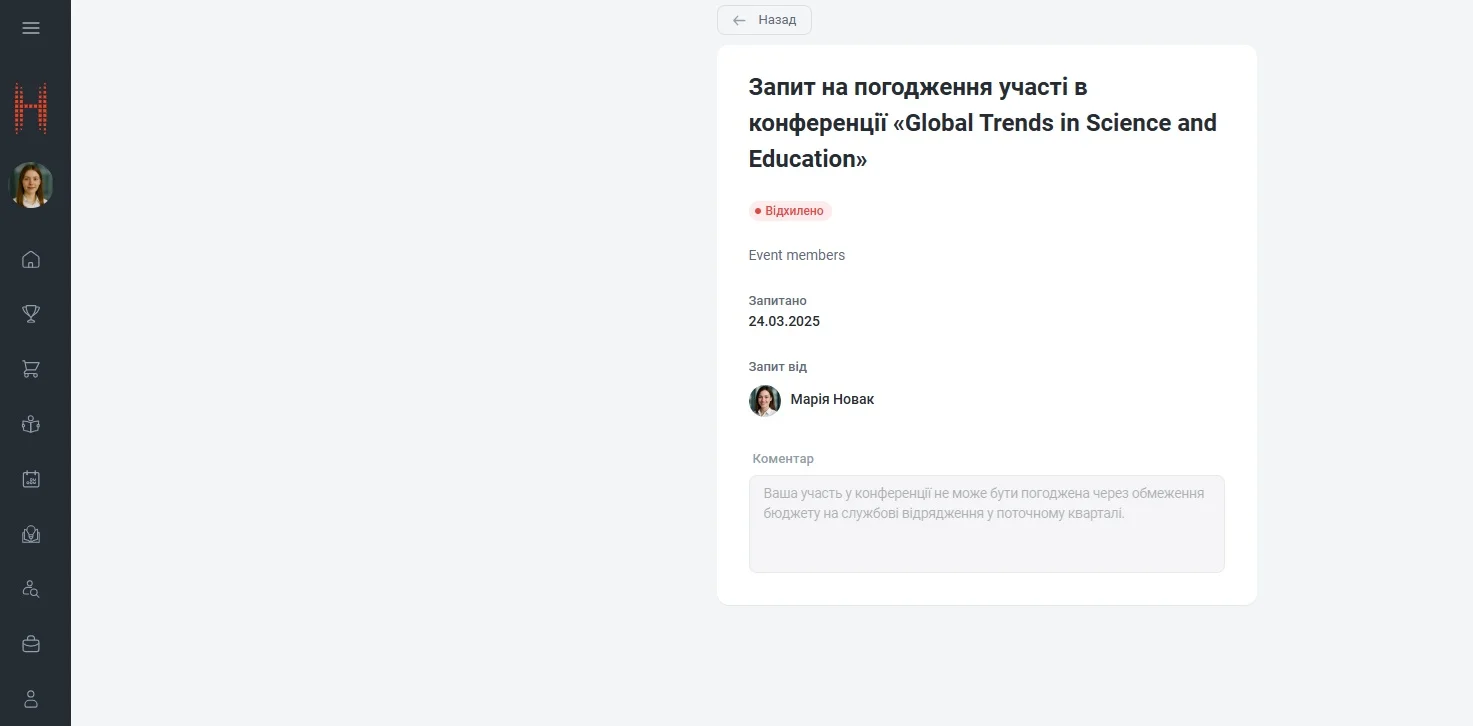
Task: Click the Марія Новак requester name
Action: click(x=832, y=399)
